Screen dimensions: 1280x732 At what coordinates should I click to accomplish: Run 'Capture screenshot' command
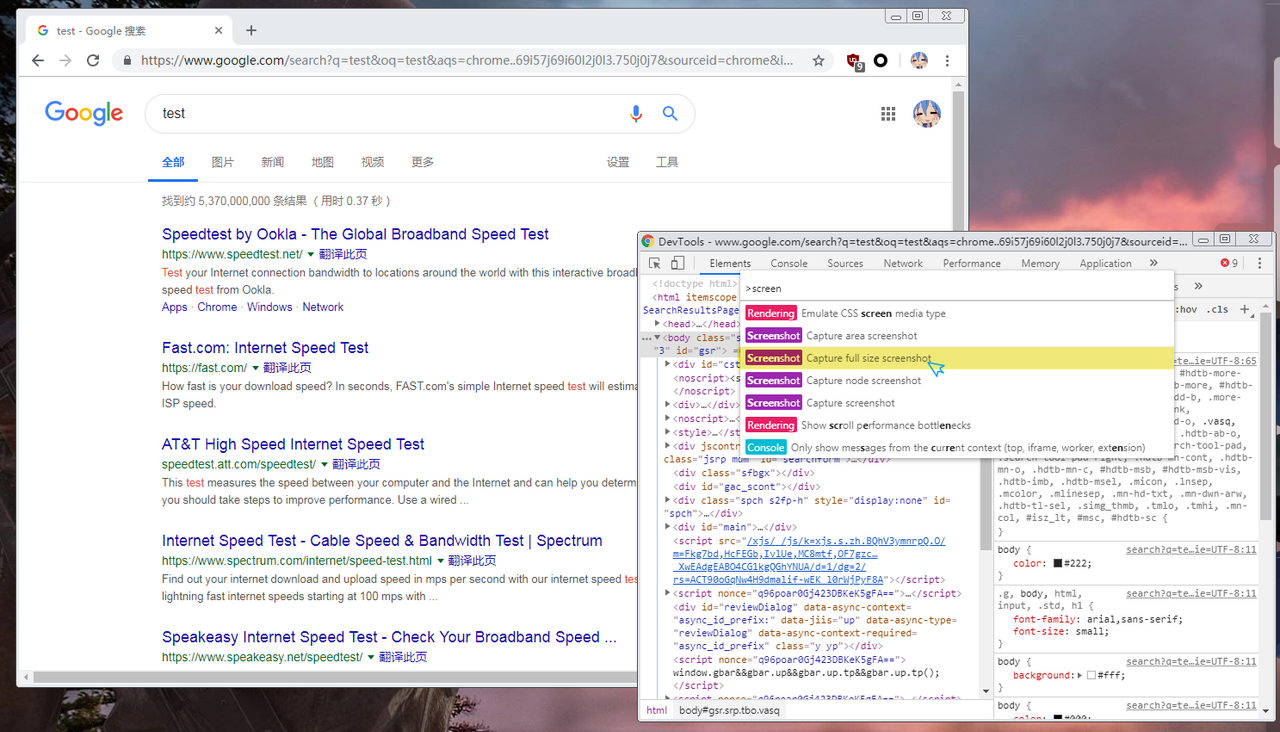[956, 403]
